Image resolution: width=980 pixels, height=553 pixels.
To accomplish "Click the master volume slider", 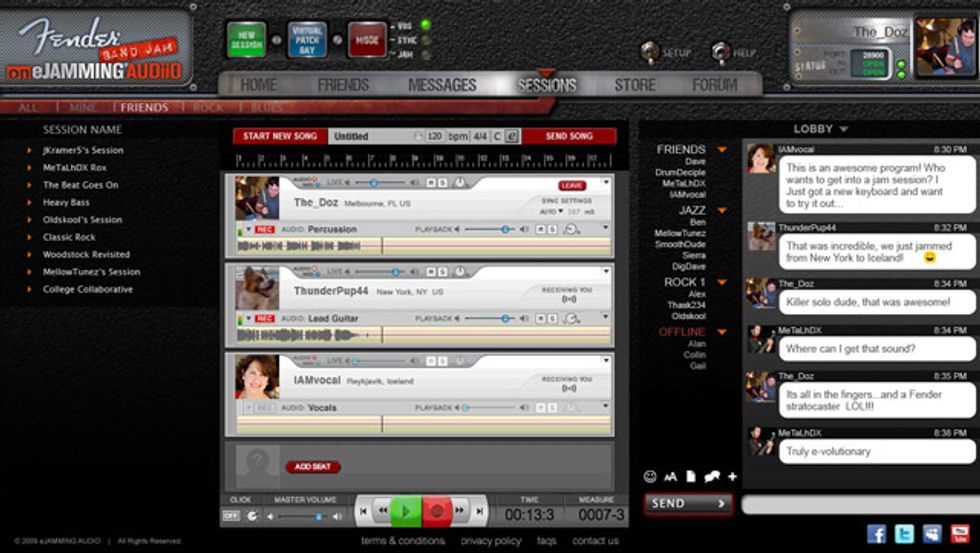I will point(304,517).
